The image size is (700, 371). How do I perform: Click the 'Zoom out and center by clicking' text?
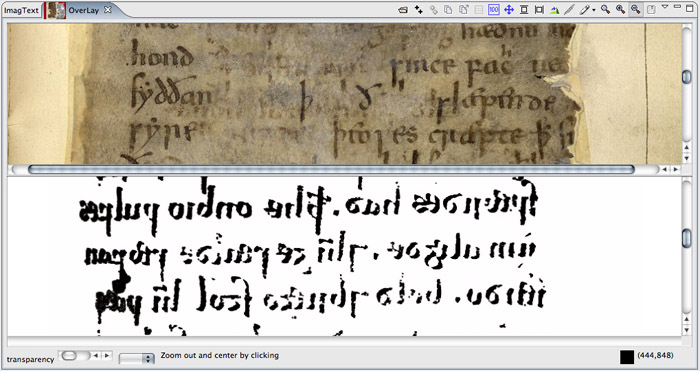[220, 355]
